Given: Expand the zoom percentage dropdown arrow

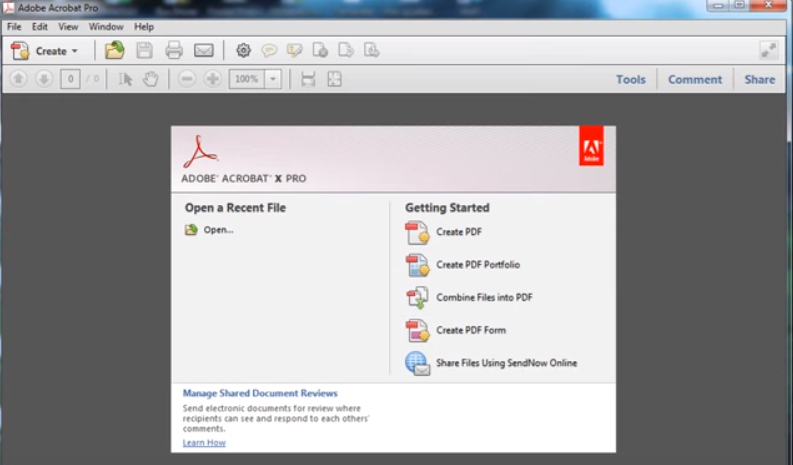Looking at the screenshot, I should click(x=273, y=79).
